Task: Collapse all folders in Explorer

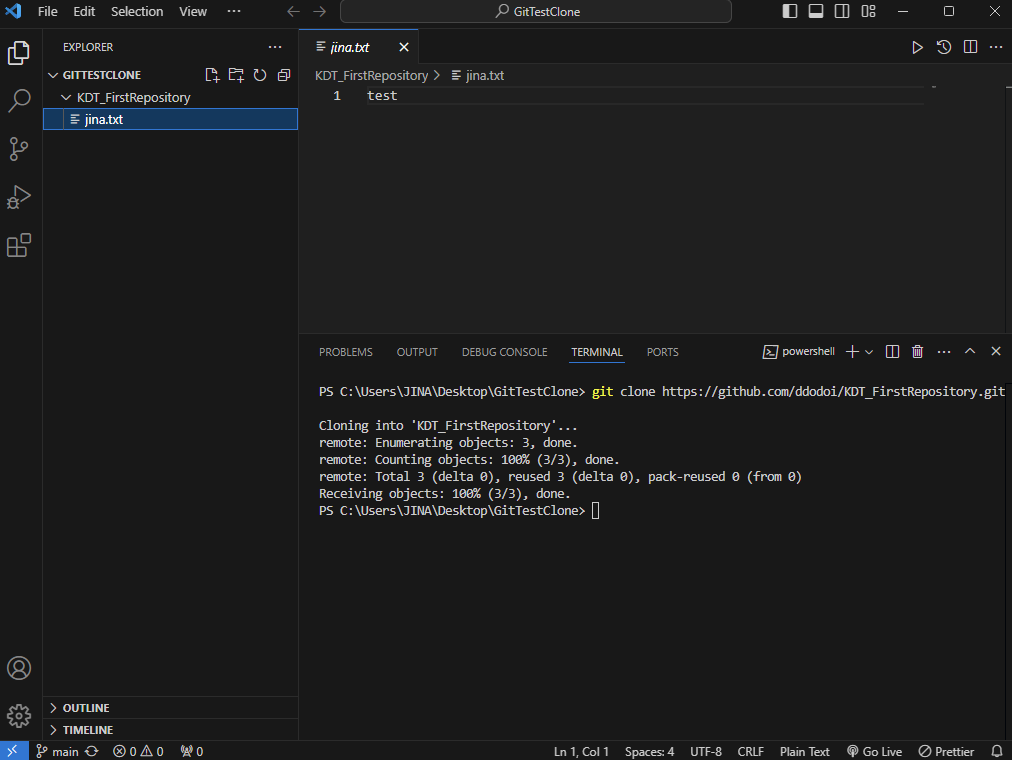Action: [x=284, y=75]
